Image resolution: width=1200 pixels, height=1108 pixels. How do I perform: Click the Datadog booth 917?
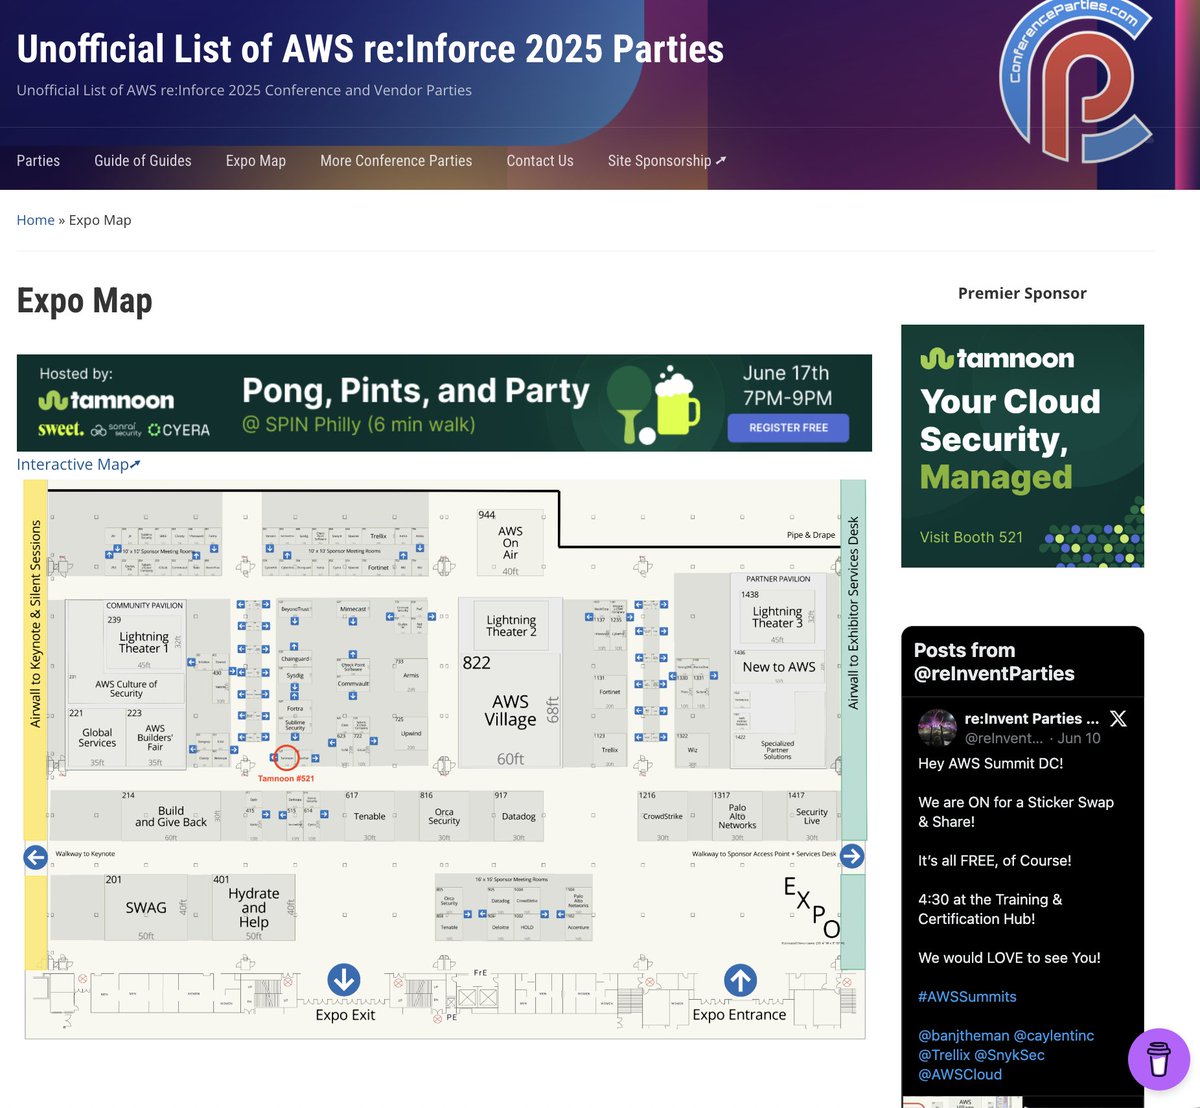click(519, 817)
